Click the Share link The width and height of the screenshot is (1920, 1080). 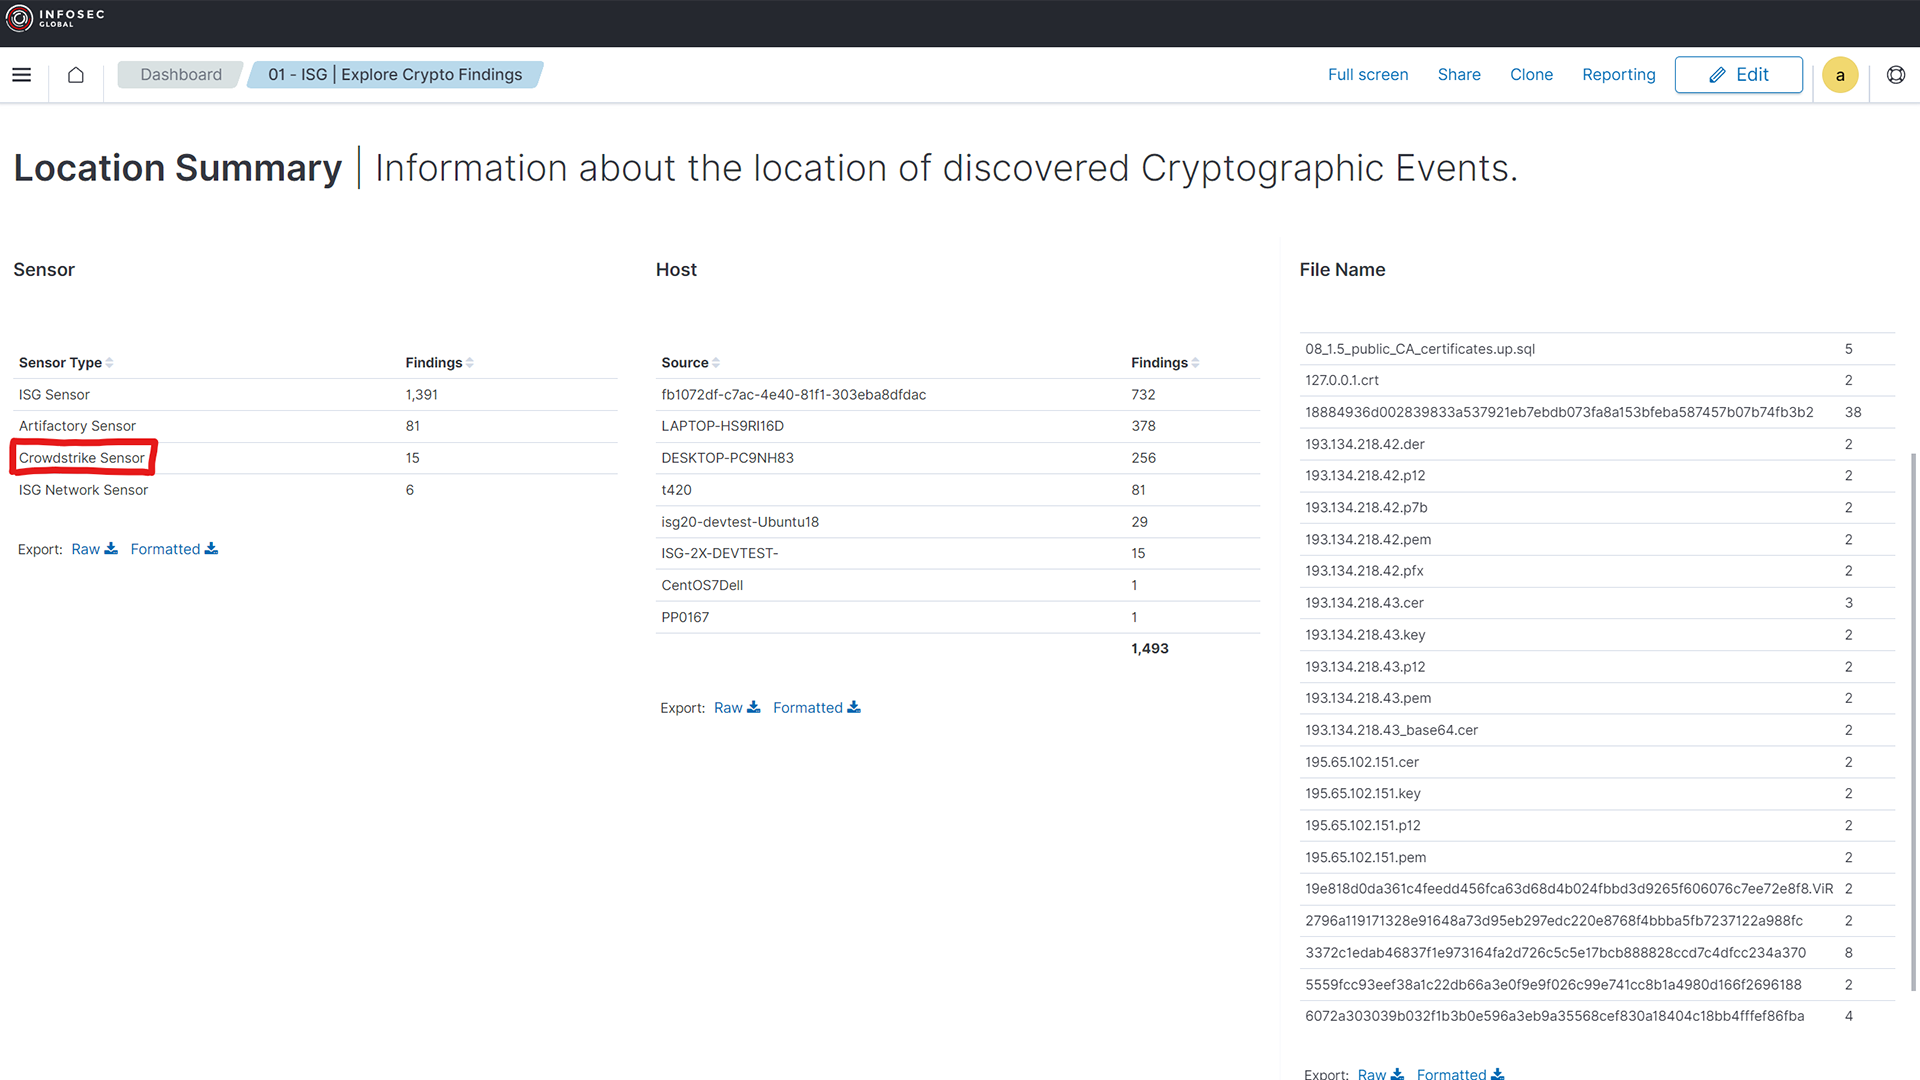pyautogui.click(x=1459, y=75)
